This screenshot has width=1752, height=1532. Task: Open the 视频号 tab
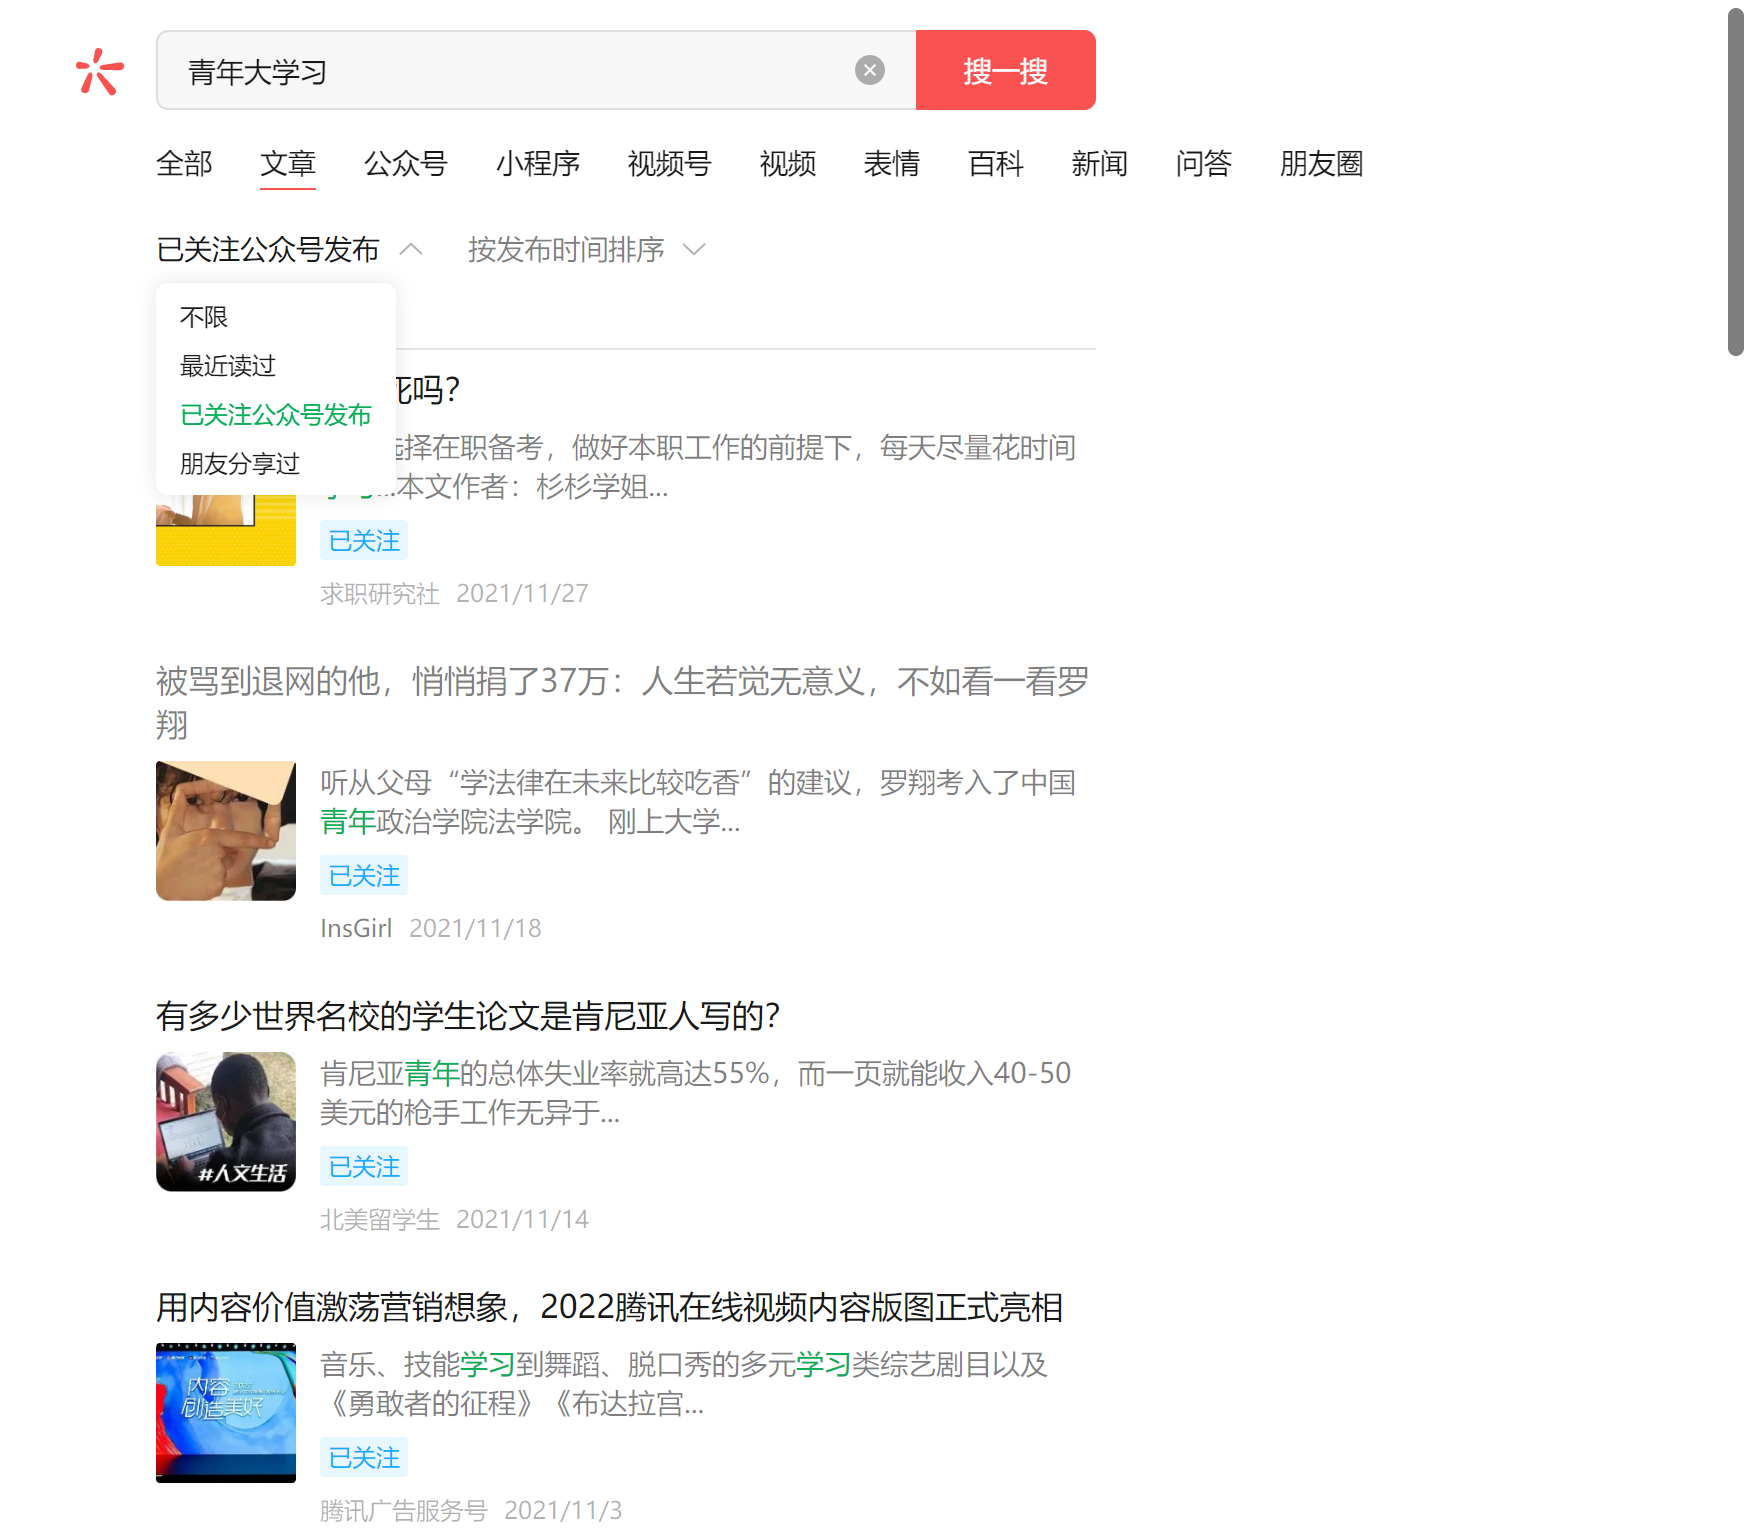pos(670,163)
